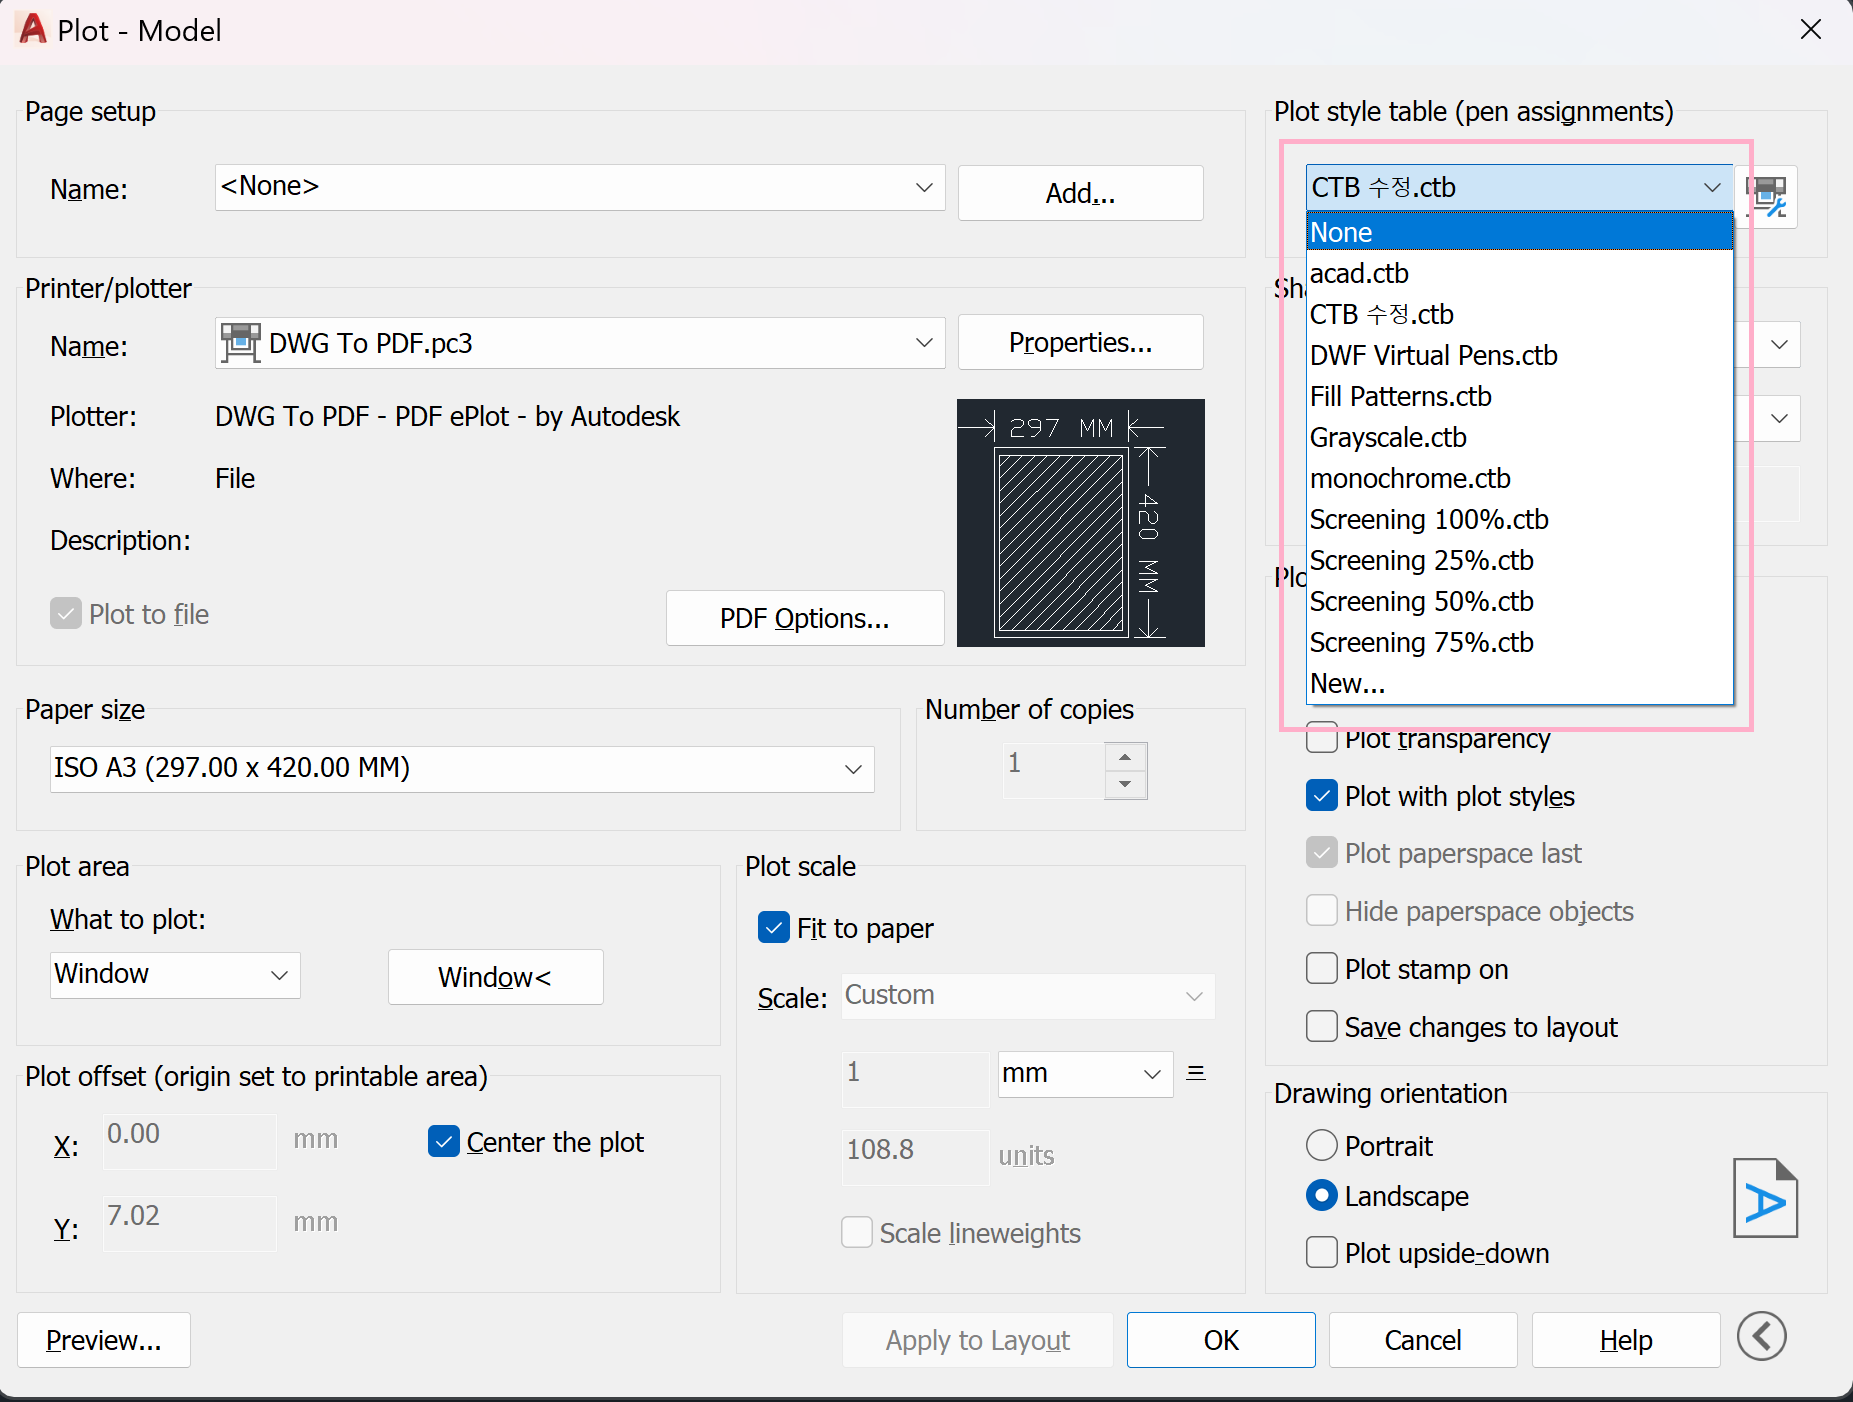
Task: Select Landscape orientation
Action: 1322,1195
